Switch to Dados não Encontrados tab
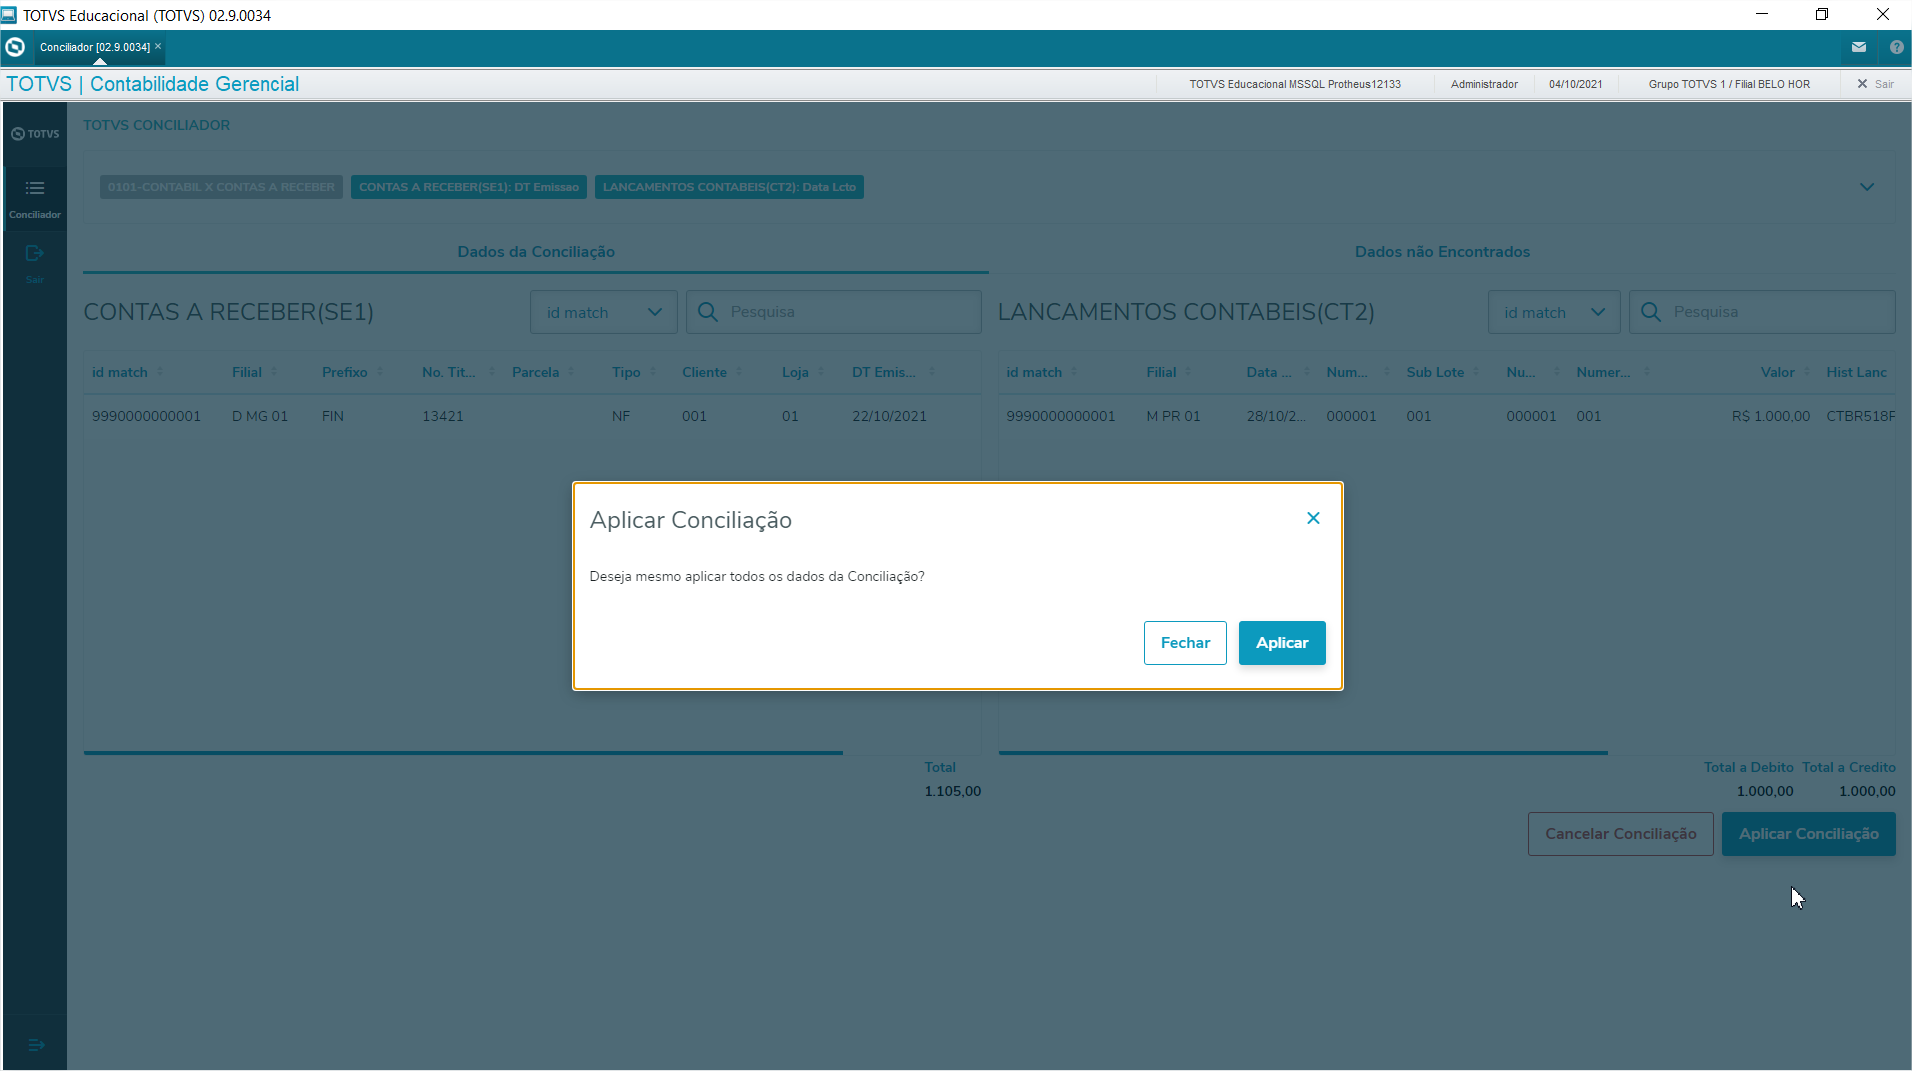1912x1071 pixels. click(1442, 252)
